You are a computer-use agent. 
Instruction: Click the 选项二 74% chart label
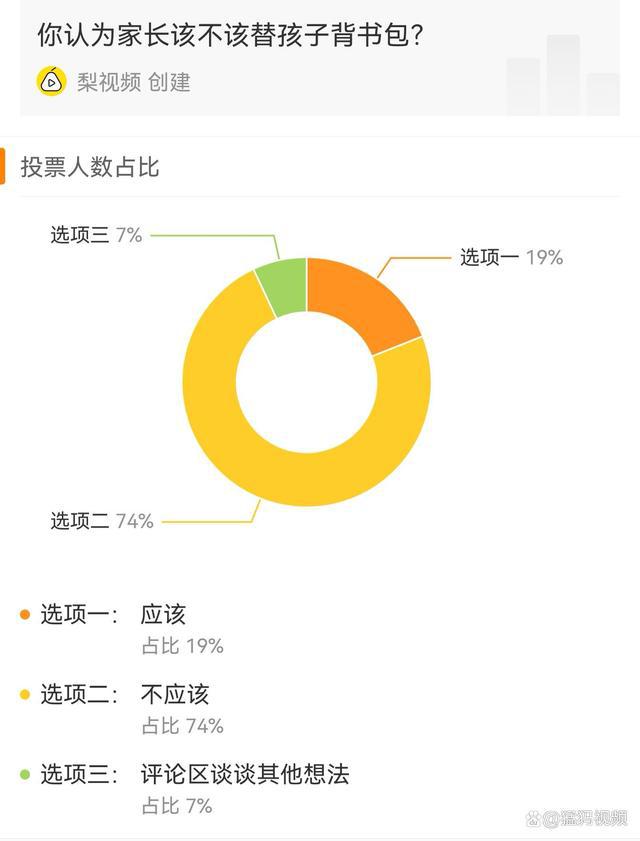102,521
